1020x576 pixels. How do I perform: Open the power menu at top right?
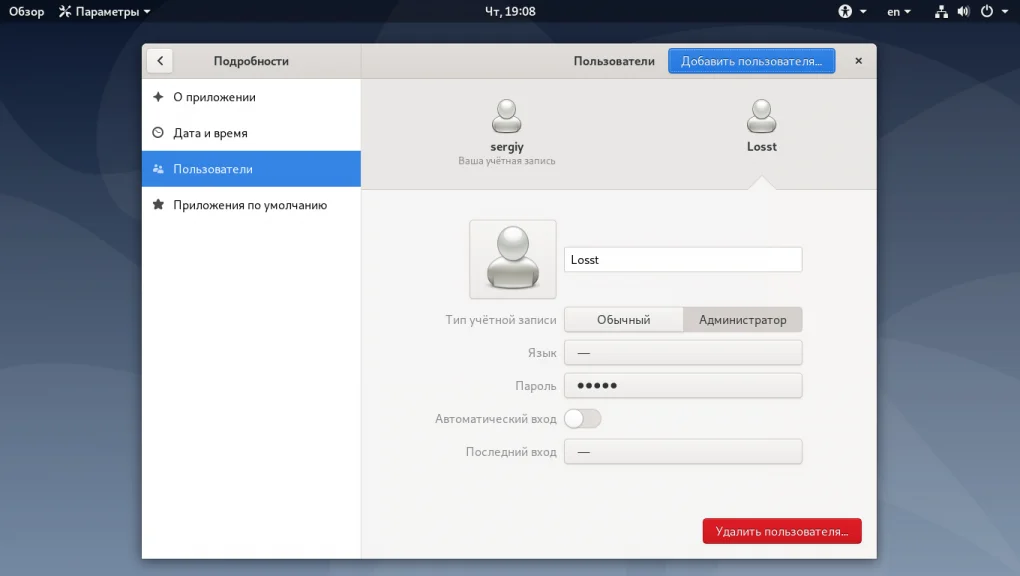(991, 11)
